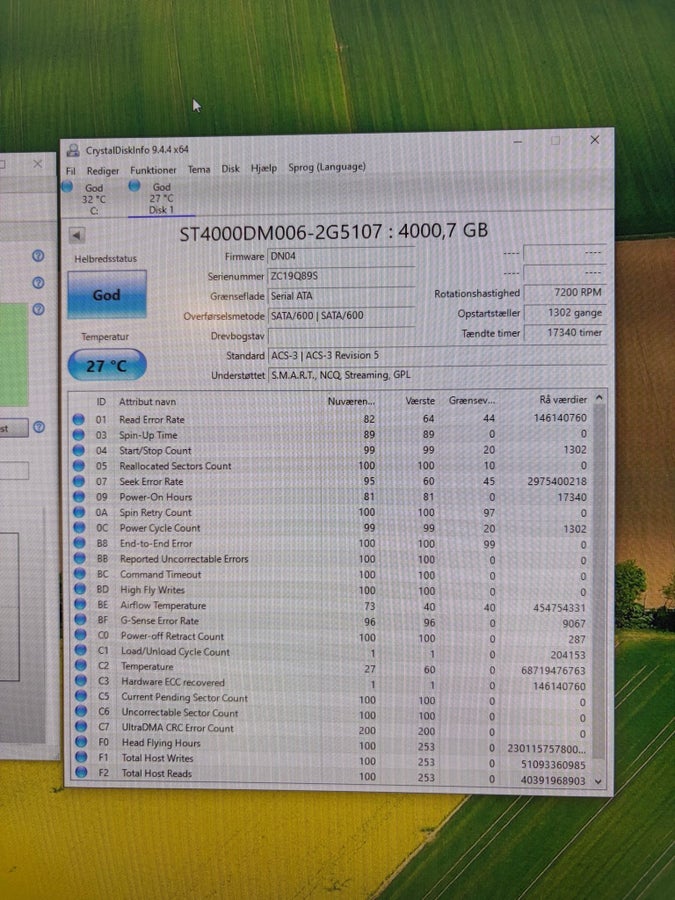Click the model title ST4000DM006-2G5107
The image size is (675, 900).
[x=281, y=232]
